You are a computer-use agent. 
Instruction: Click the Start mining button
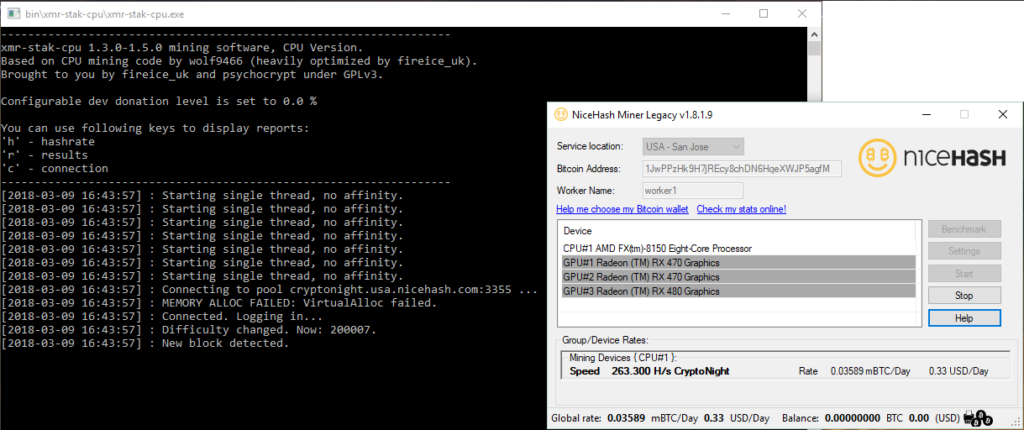pos(964,273)
